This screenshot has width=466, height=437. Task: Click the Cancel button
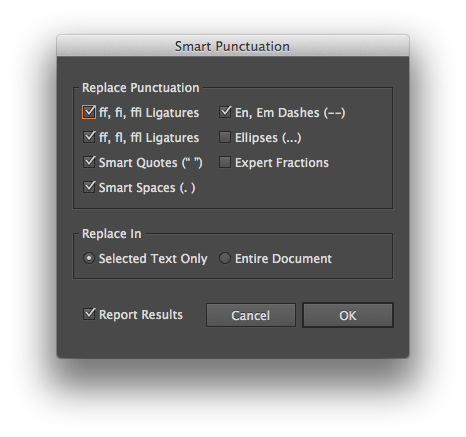(251, 315)
